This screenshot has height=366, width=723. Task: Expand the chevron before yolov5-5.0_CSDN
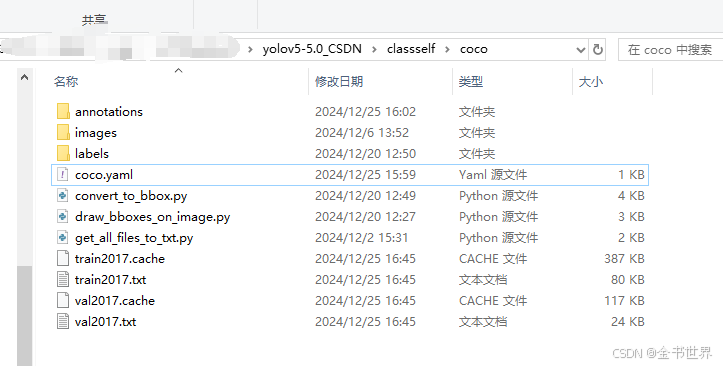(x=250, y=49)
